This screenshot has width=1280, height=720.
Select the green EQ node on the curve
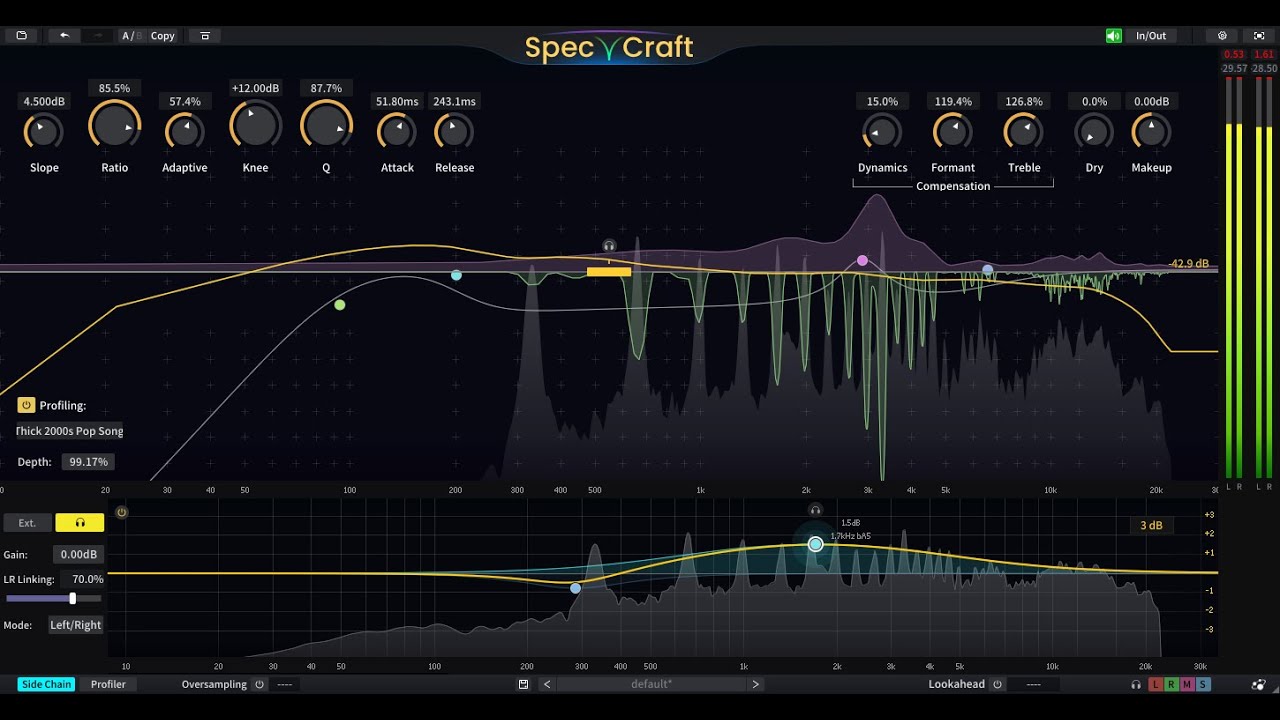[340, 304]
